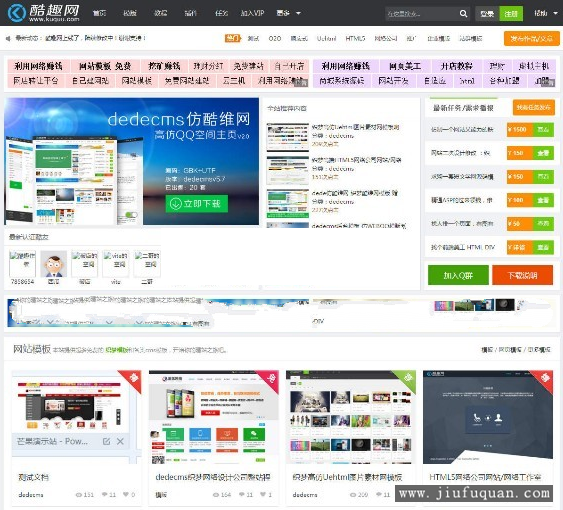563x510 pixels.
Task: Open 测试文档 template card title
Action: 33,477
